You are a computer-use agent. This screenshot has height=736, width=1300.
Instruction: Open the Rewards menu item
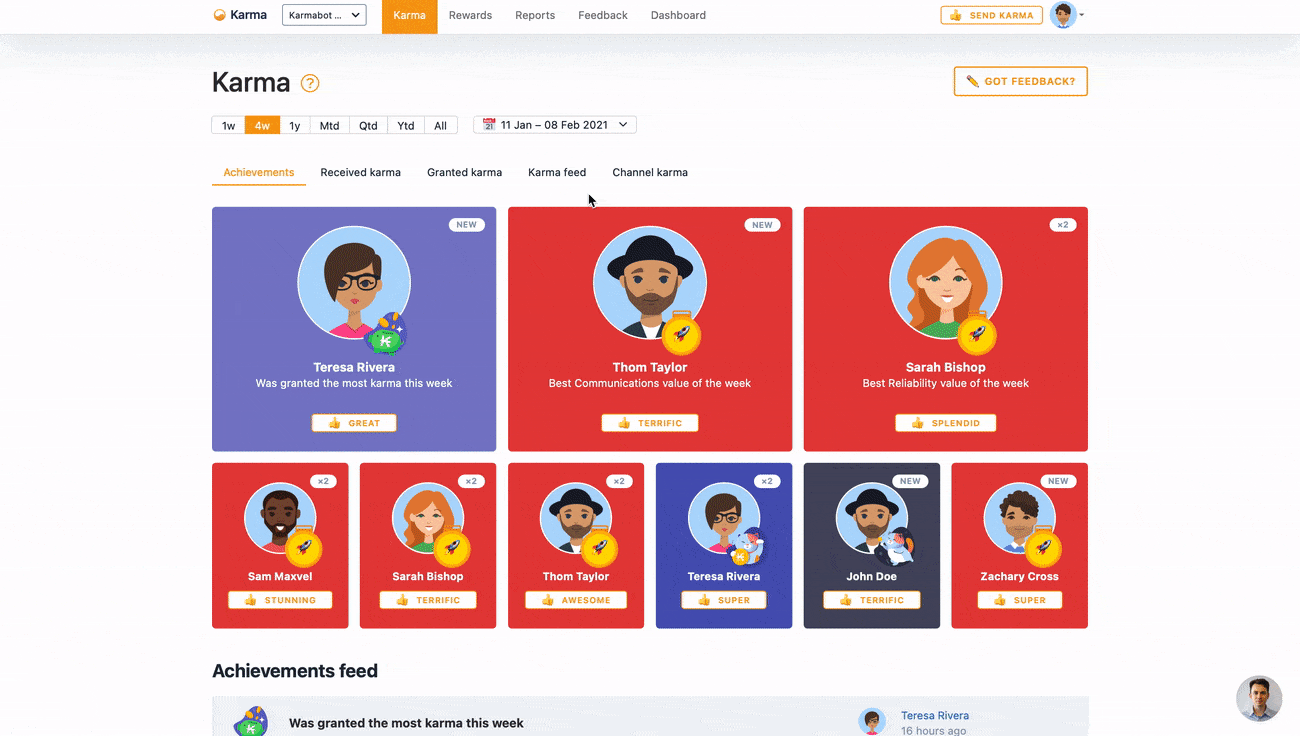[x=470, y=15]
